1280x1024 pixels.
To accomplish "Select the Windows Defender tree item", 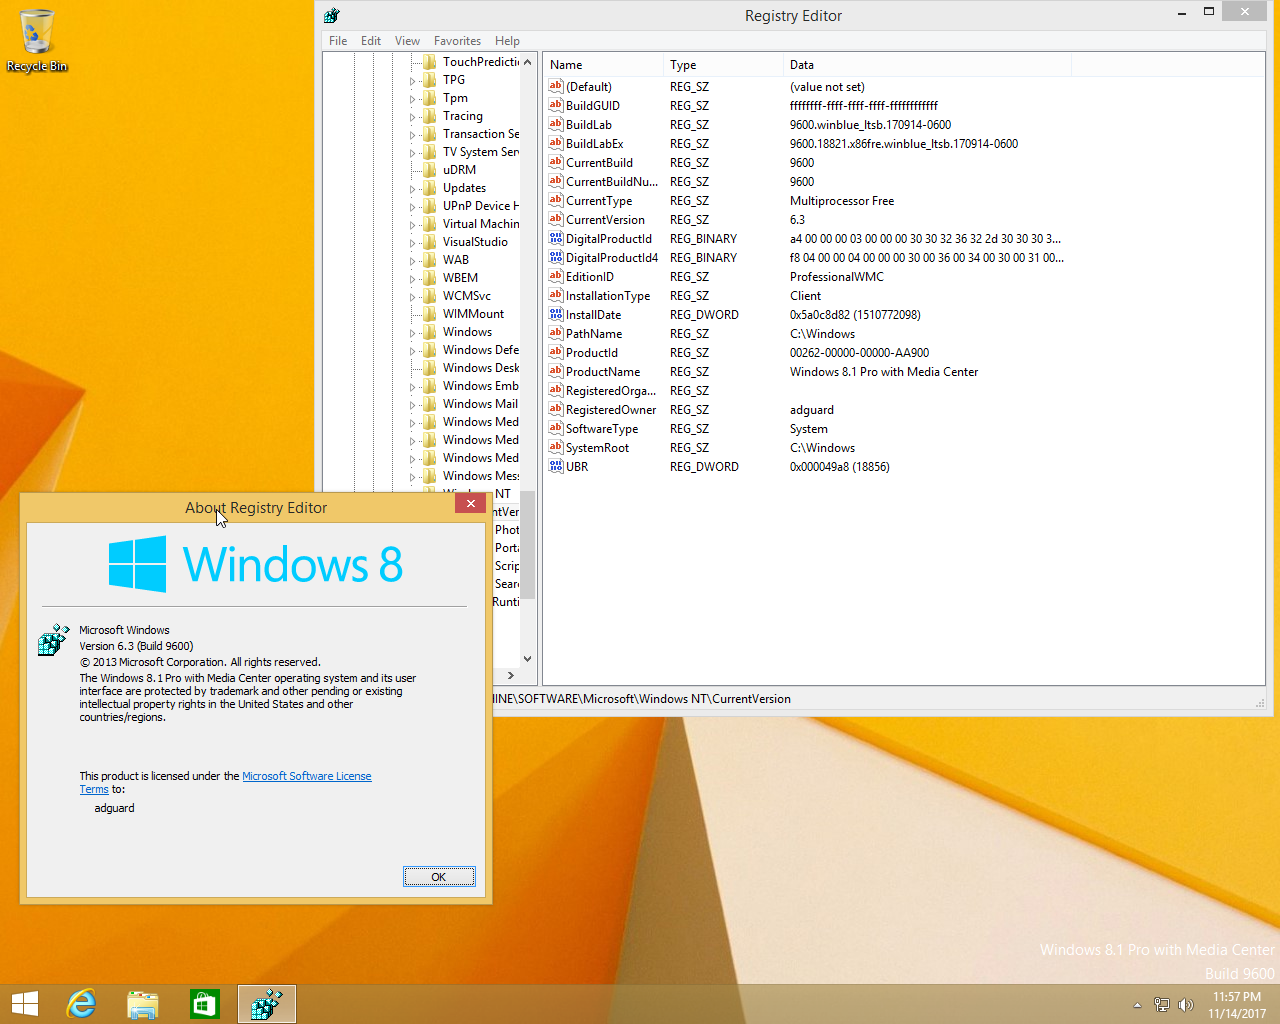I will pyautogui.click(x=481, y=350).
